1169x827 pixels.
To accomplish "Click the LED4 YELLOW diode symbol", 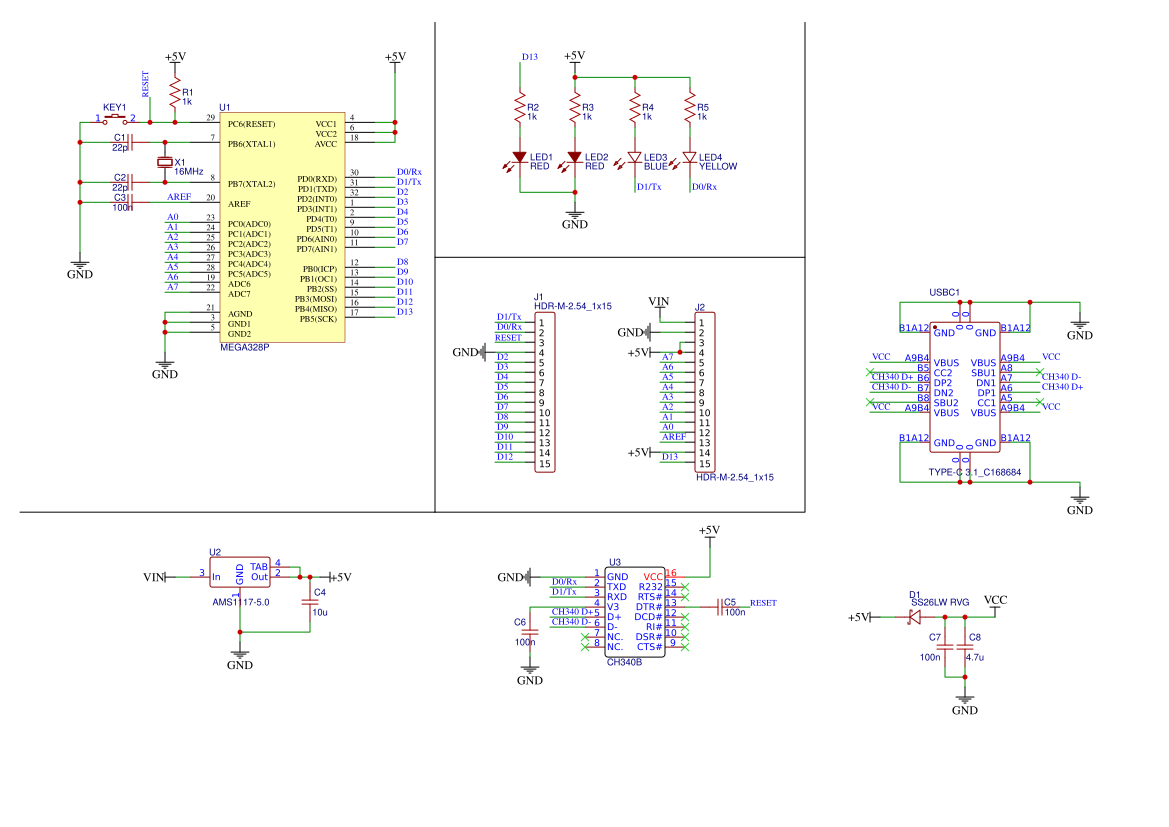I will coord(690,158).
